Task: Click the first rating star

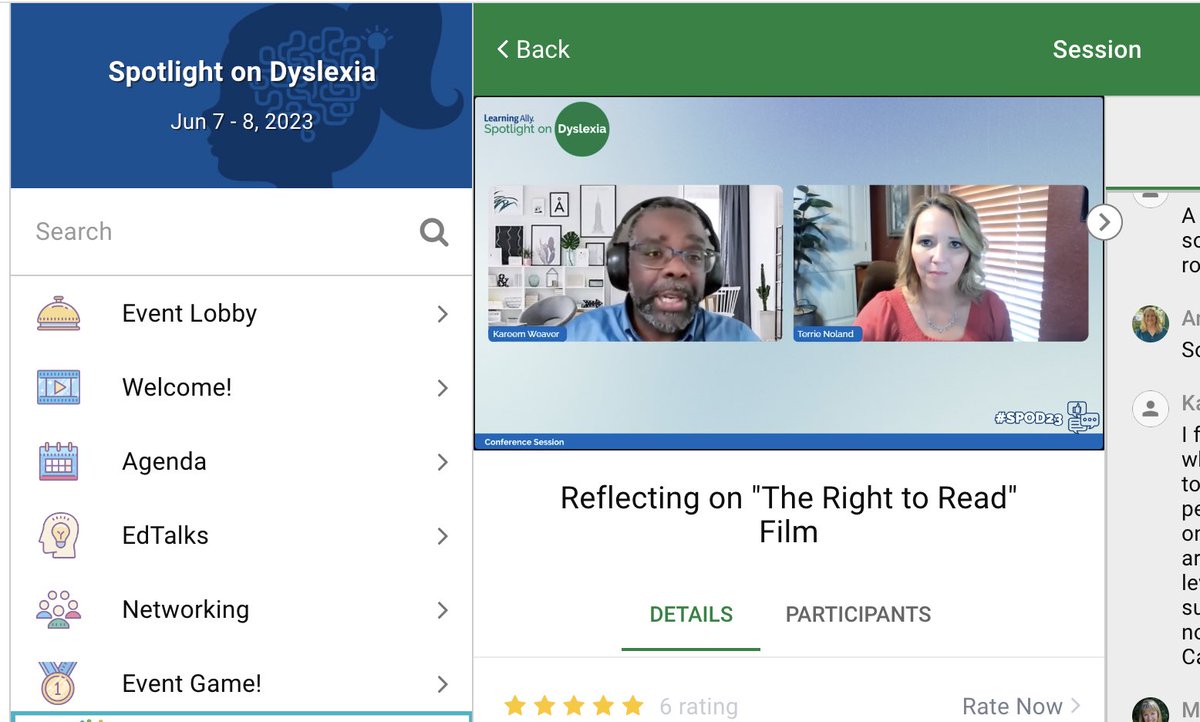Action: coord(515,707)
